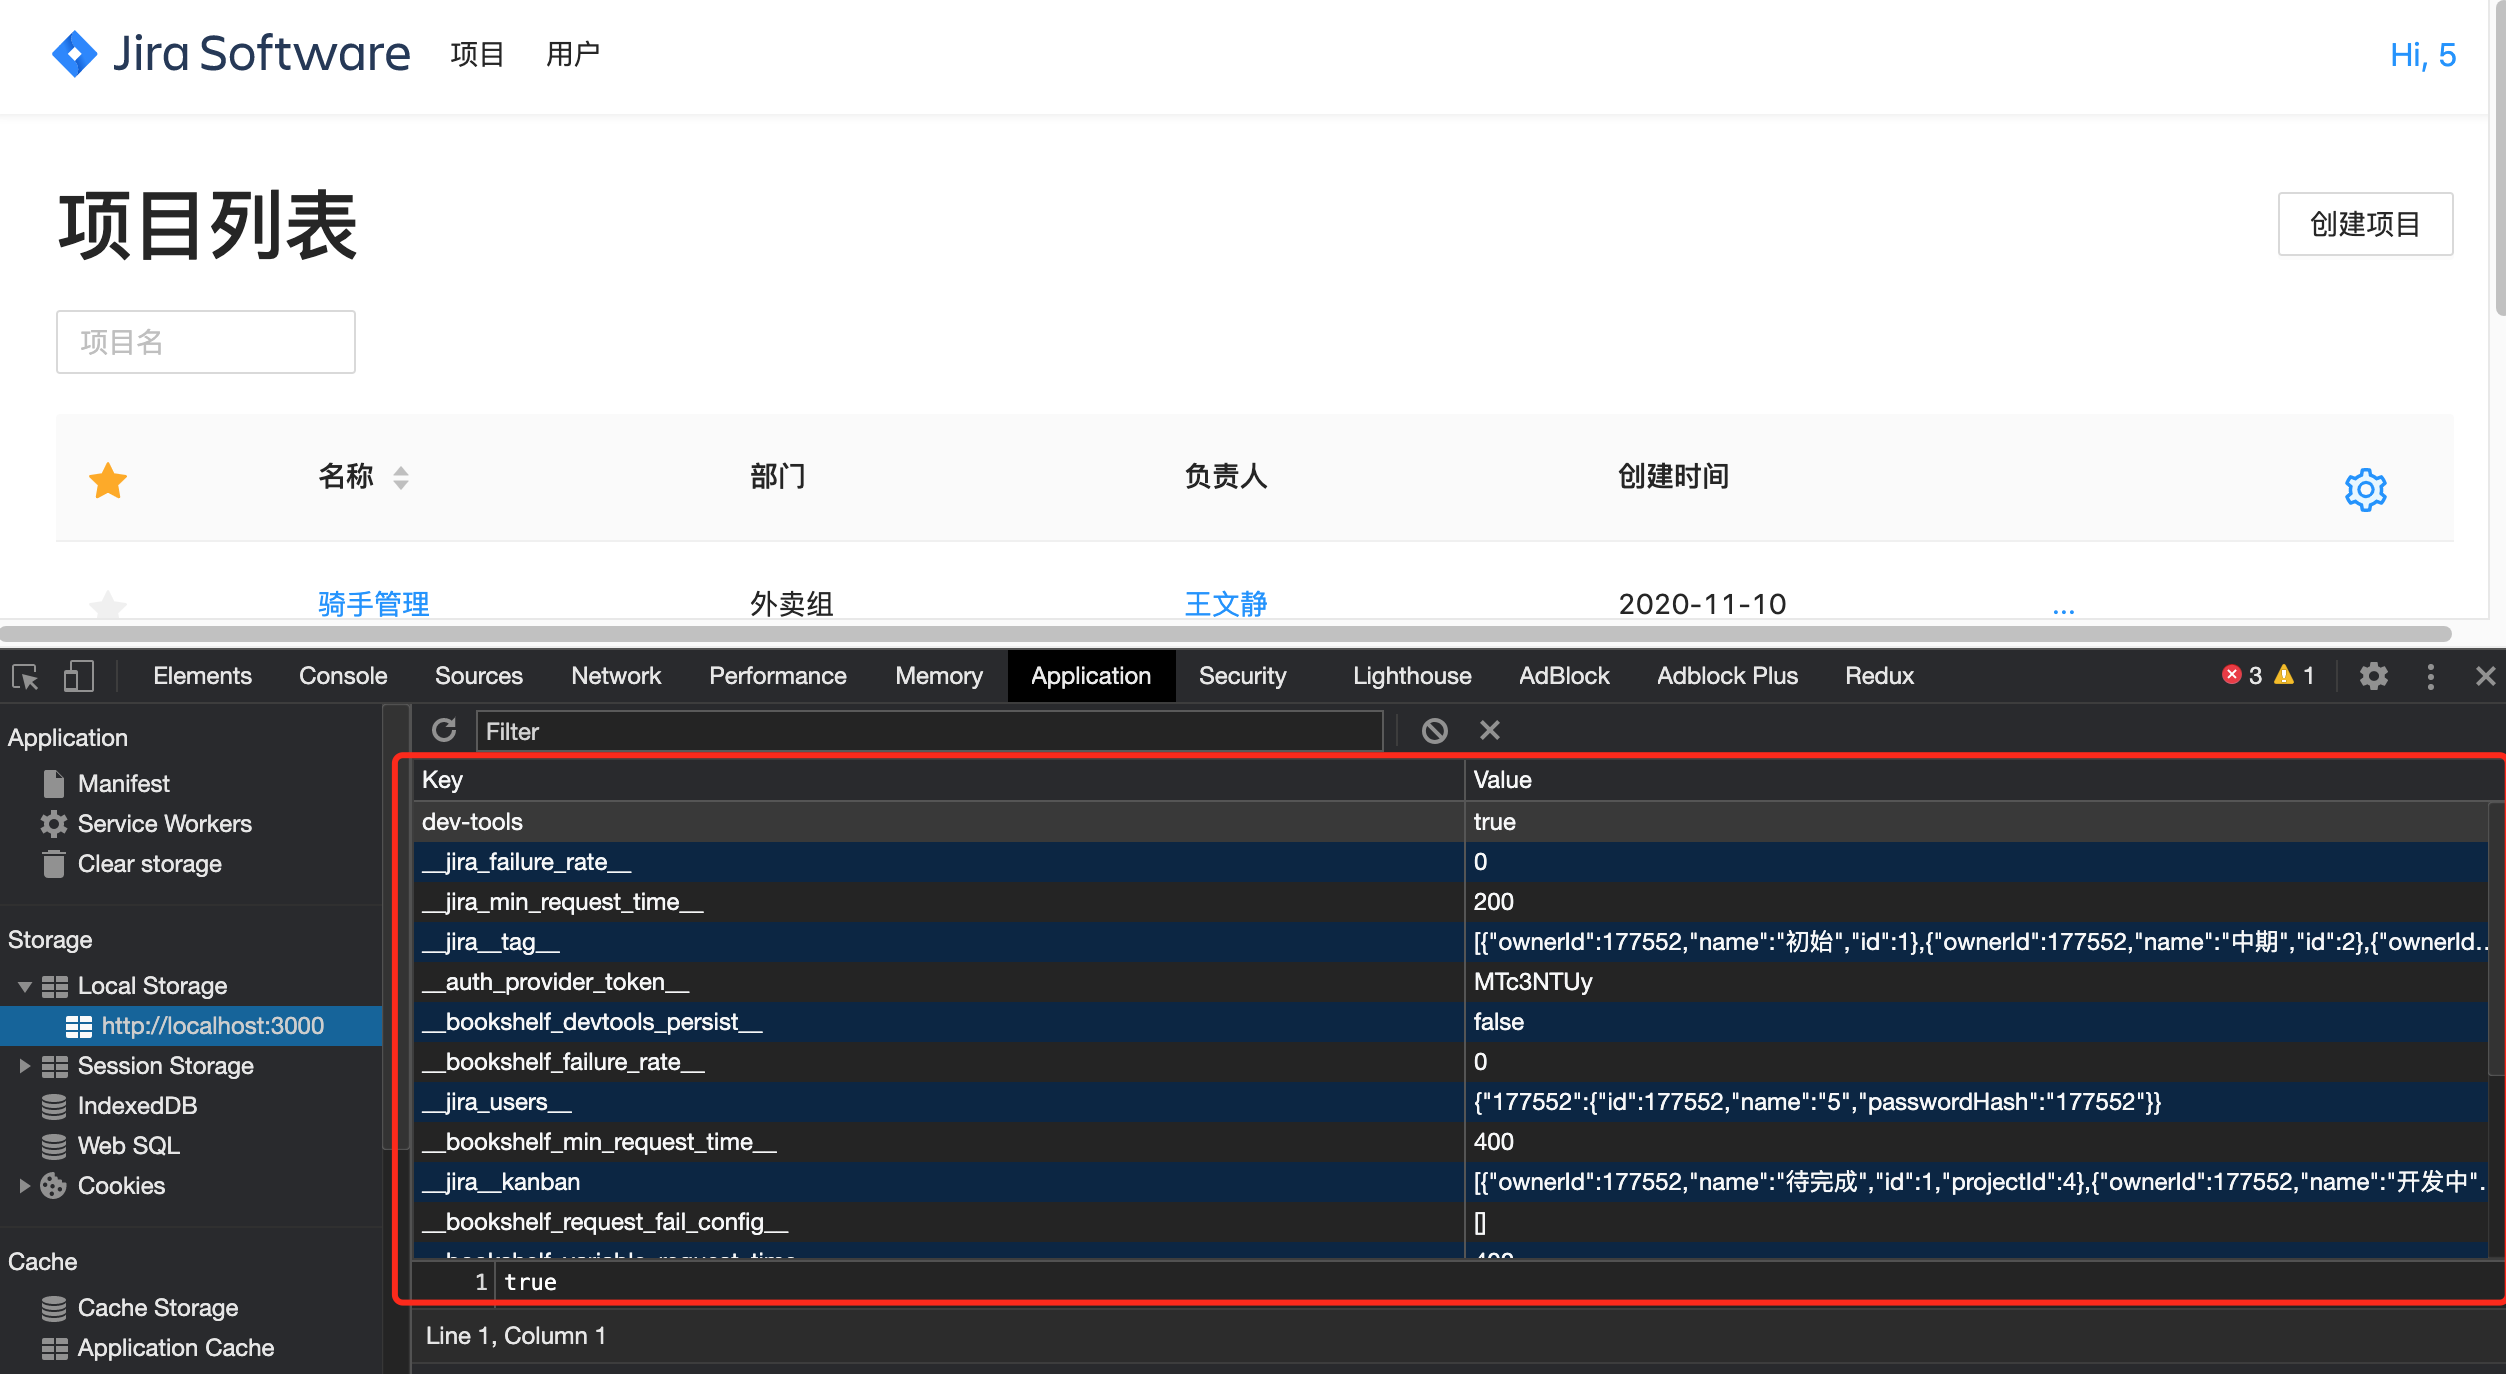
Task: Expand the Session Storage section
Action: click(24, 1065)
